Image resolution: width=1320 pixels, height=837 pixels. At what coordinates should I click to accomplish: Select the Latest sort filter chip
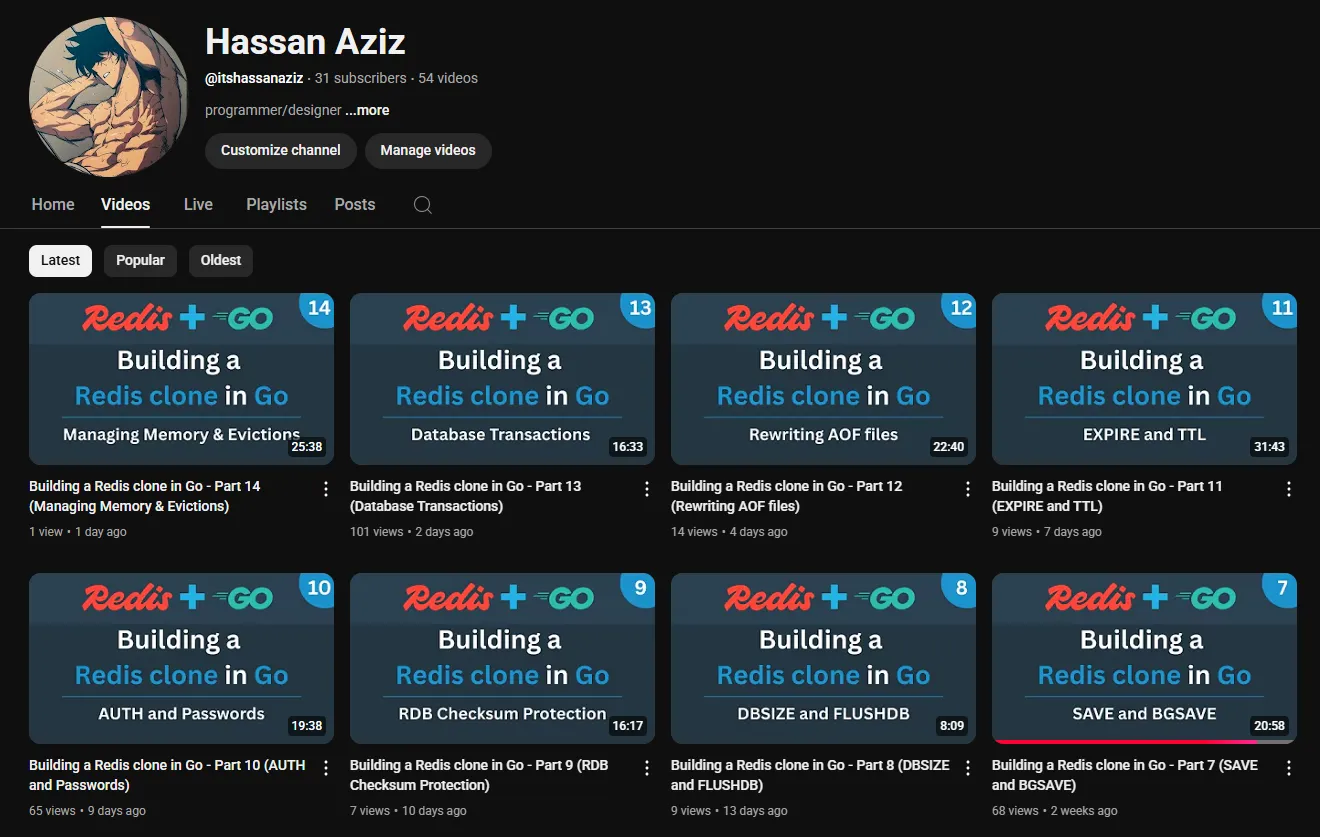(x=60, y=261)
